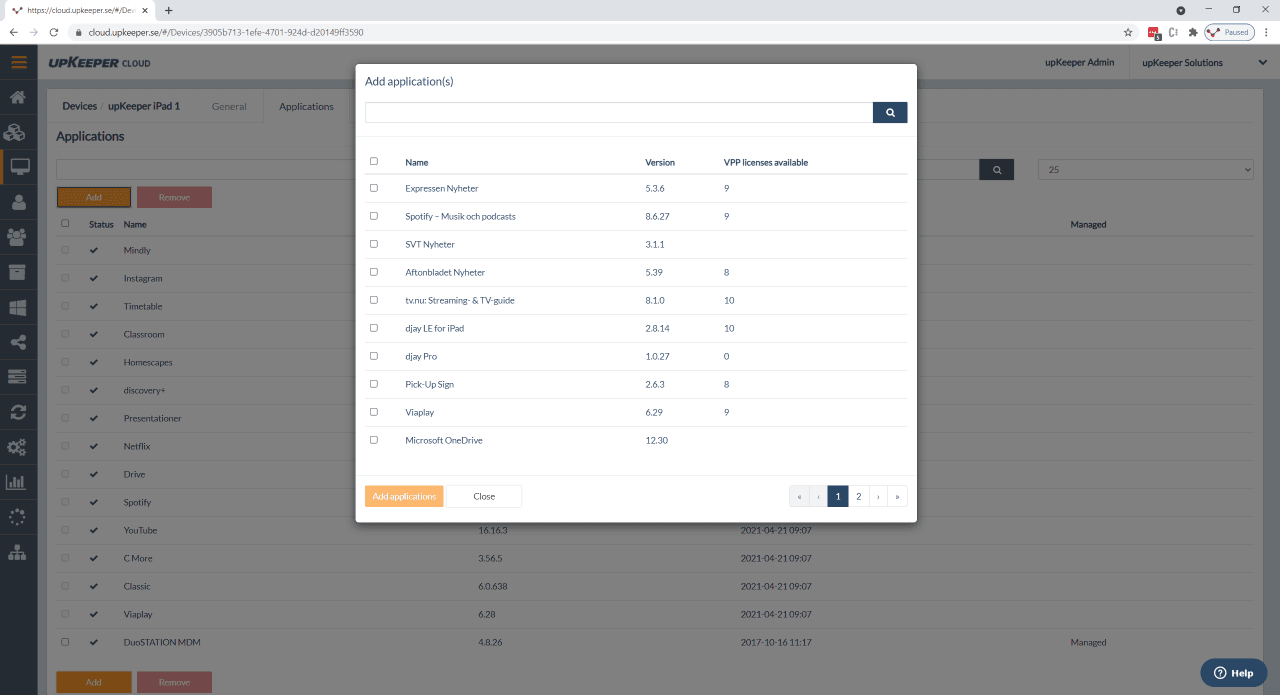This screenshot has height=695, width=1280.
Task: Open the page size dropdown showing 25
Action: (1146, 170)
